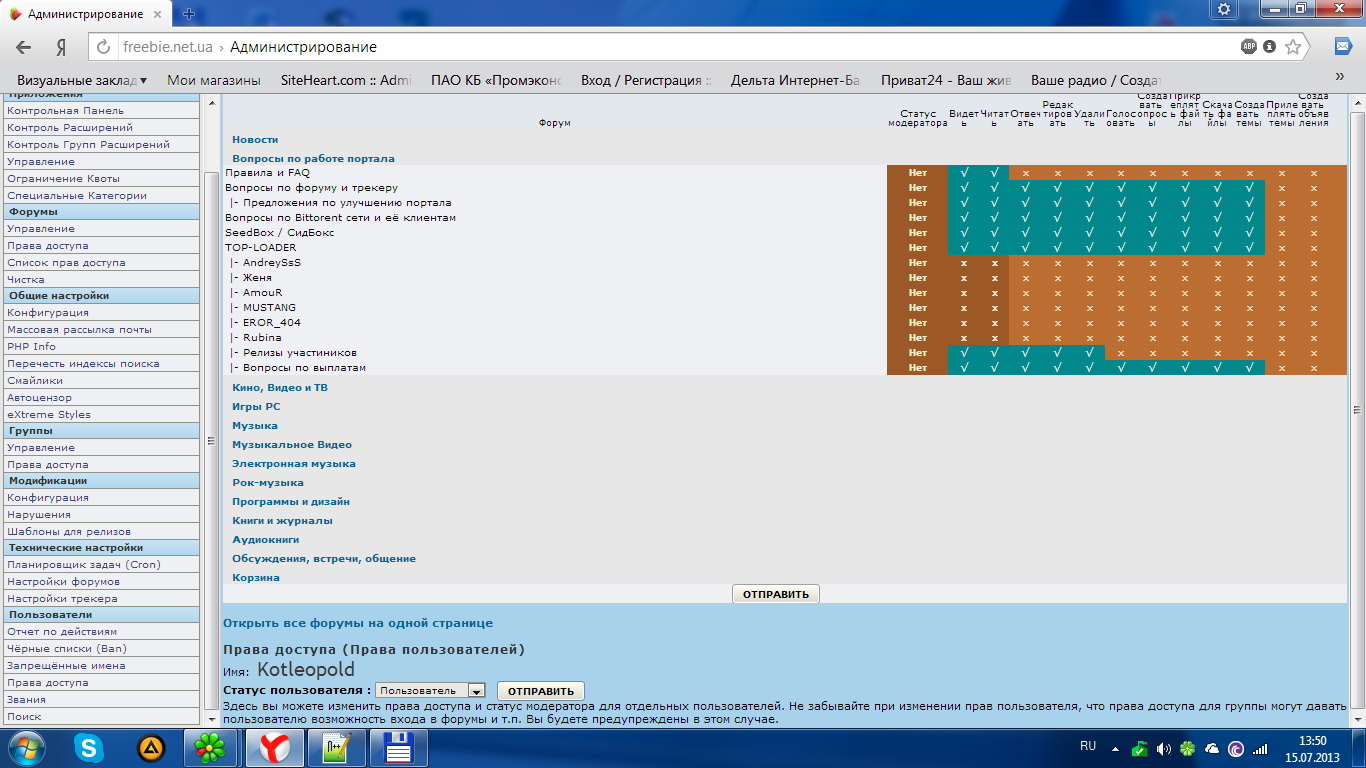Image resolution: width=1366 pixels, height=768 pixels.
Task: Toggle 'Видеть' permission for AndreySsS forum
Action: point(964,263)
